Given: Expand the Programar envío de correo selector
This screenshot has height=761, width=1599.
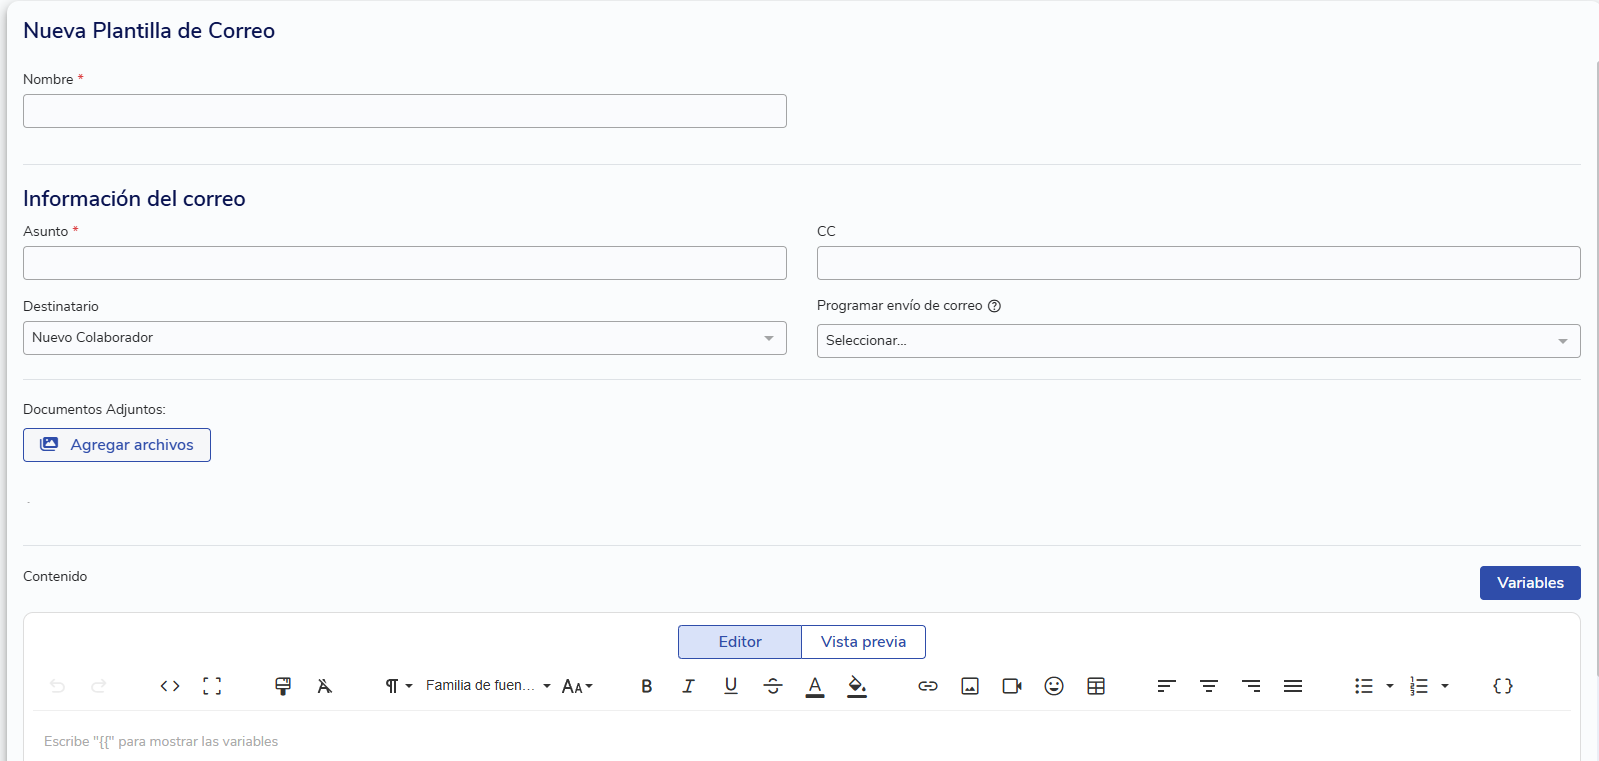Looking at the screenshot, I should [x=1198, y=341].
